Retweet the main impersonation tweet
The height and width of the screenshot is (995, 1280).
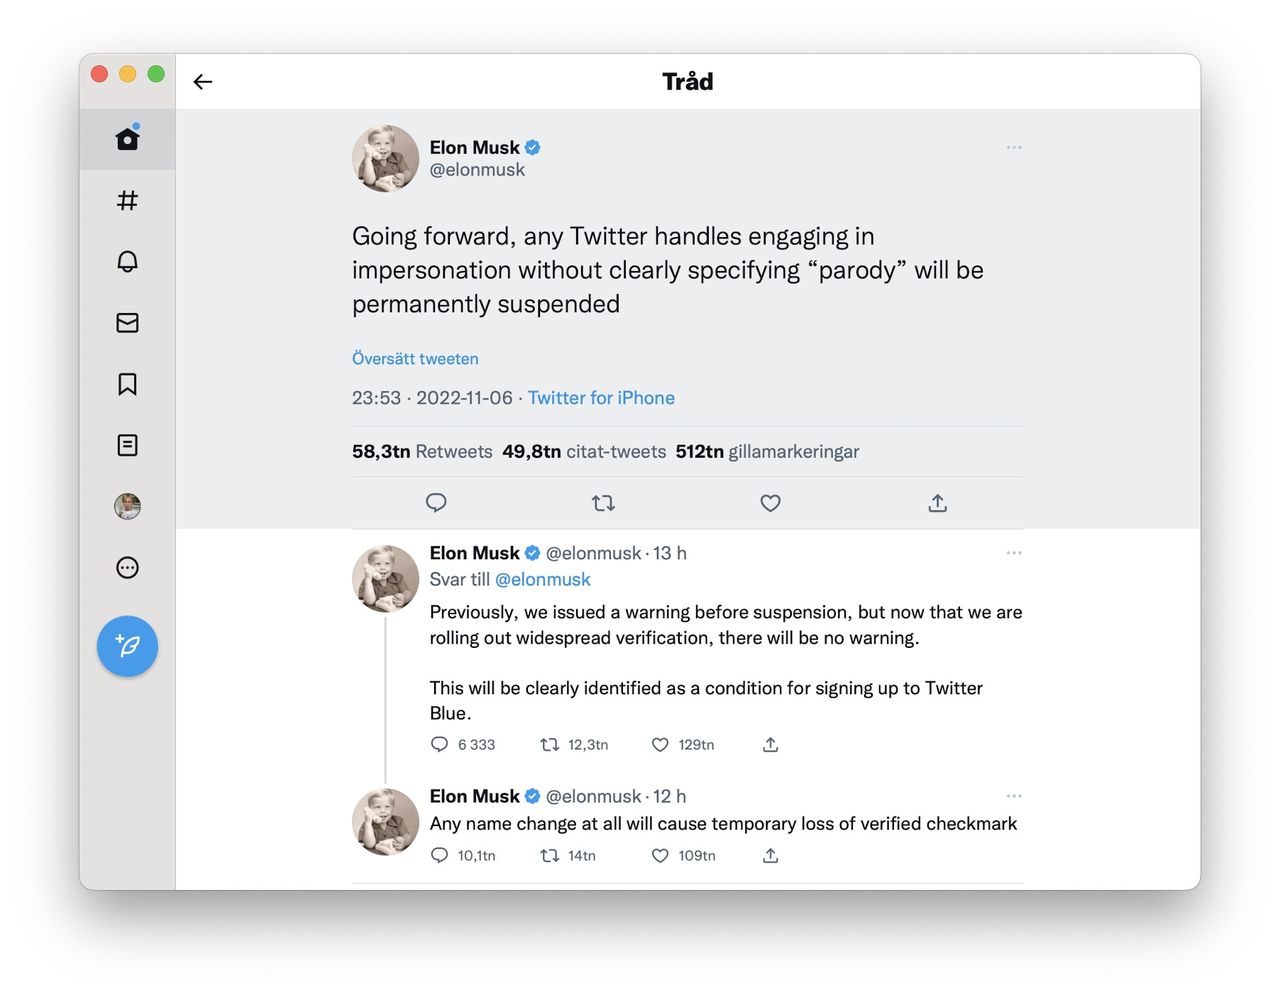[x=603, y=503]
